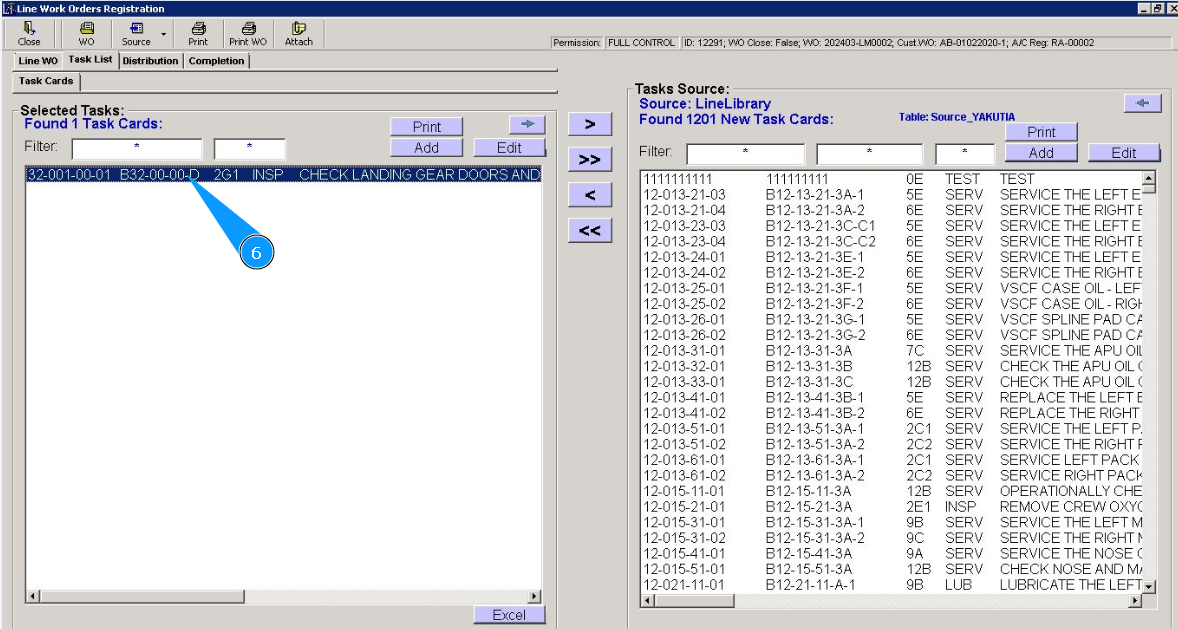
Task: Select source row 12-013-23-03
Action: pyautogui.click(x=892, y=225)
